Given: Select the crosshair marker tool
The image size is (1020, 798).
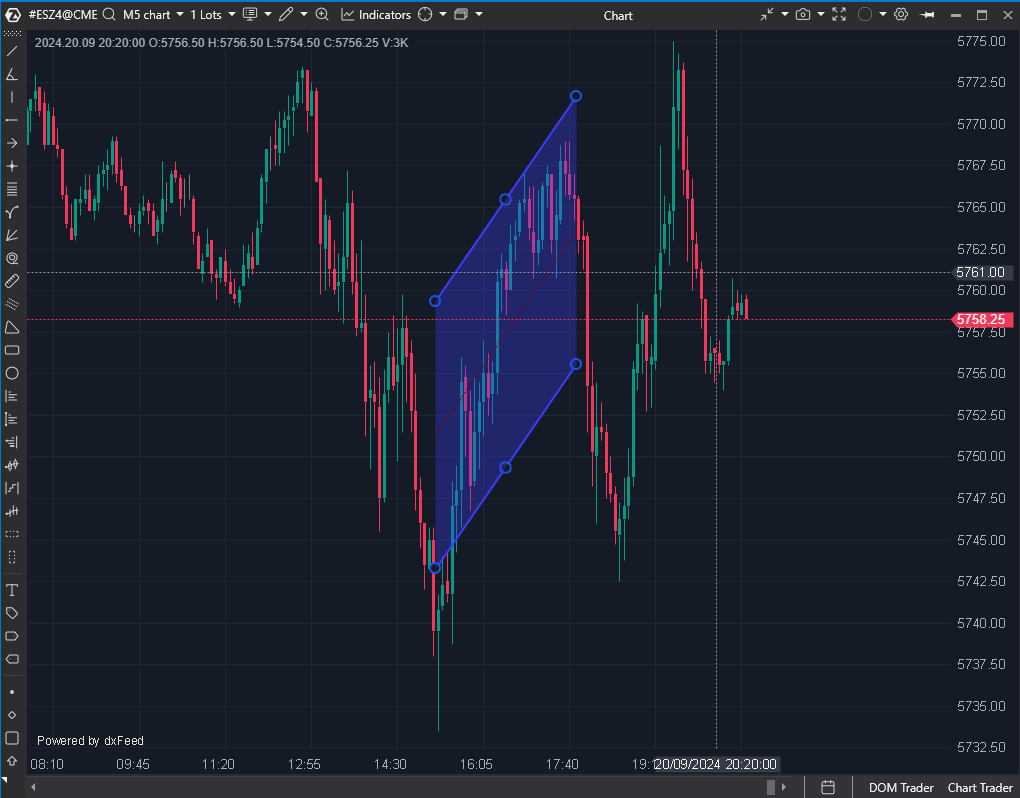Looking at the screenshot, I should tap(12, 166).
